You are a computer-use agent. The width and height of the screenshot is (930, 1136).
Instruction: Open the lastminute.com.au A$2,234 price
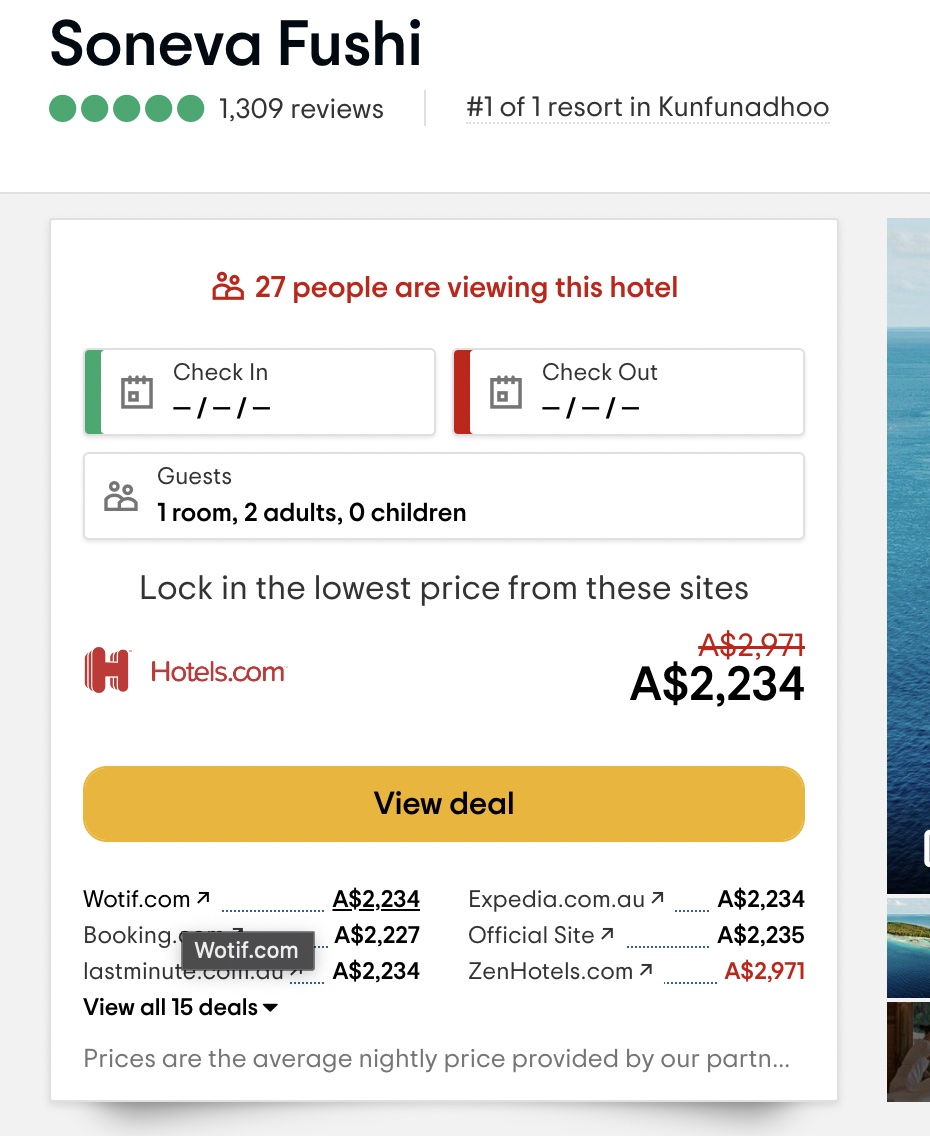pyautogui.click(x=376, y=971)
